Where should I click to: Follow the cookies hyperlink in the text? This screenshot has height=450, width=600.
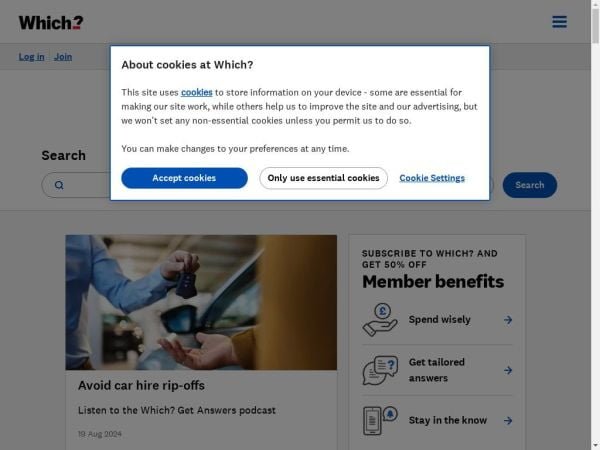point(197,92)
